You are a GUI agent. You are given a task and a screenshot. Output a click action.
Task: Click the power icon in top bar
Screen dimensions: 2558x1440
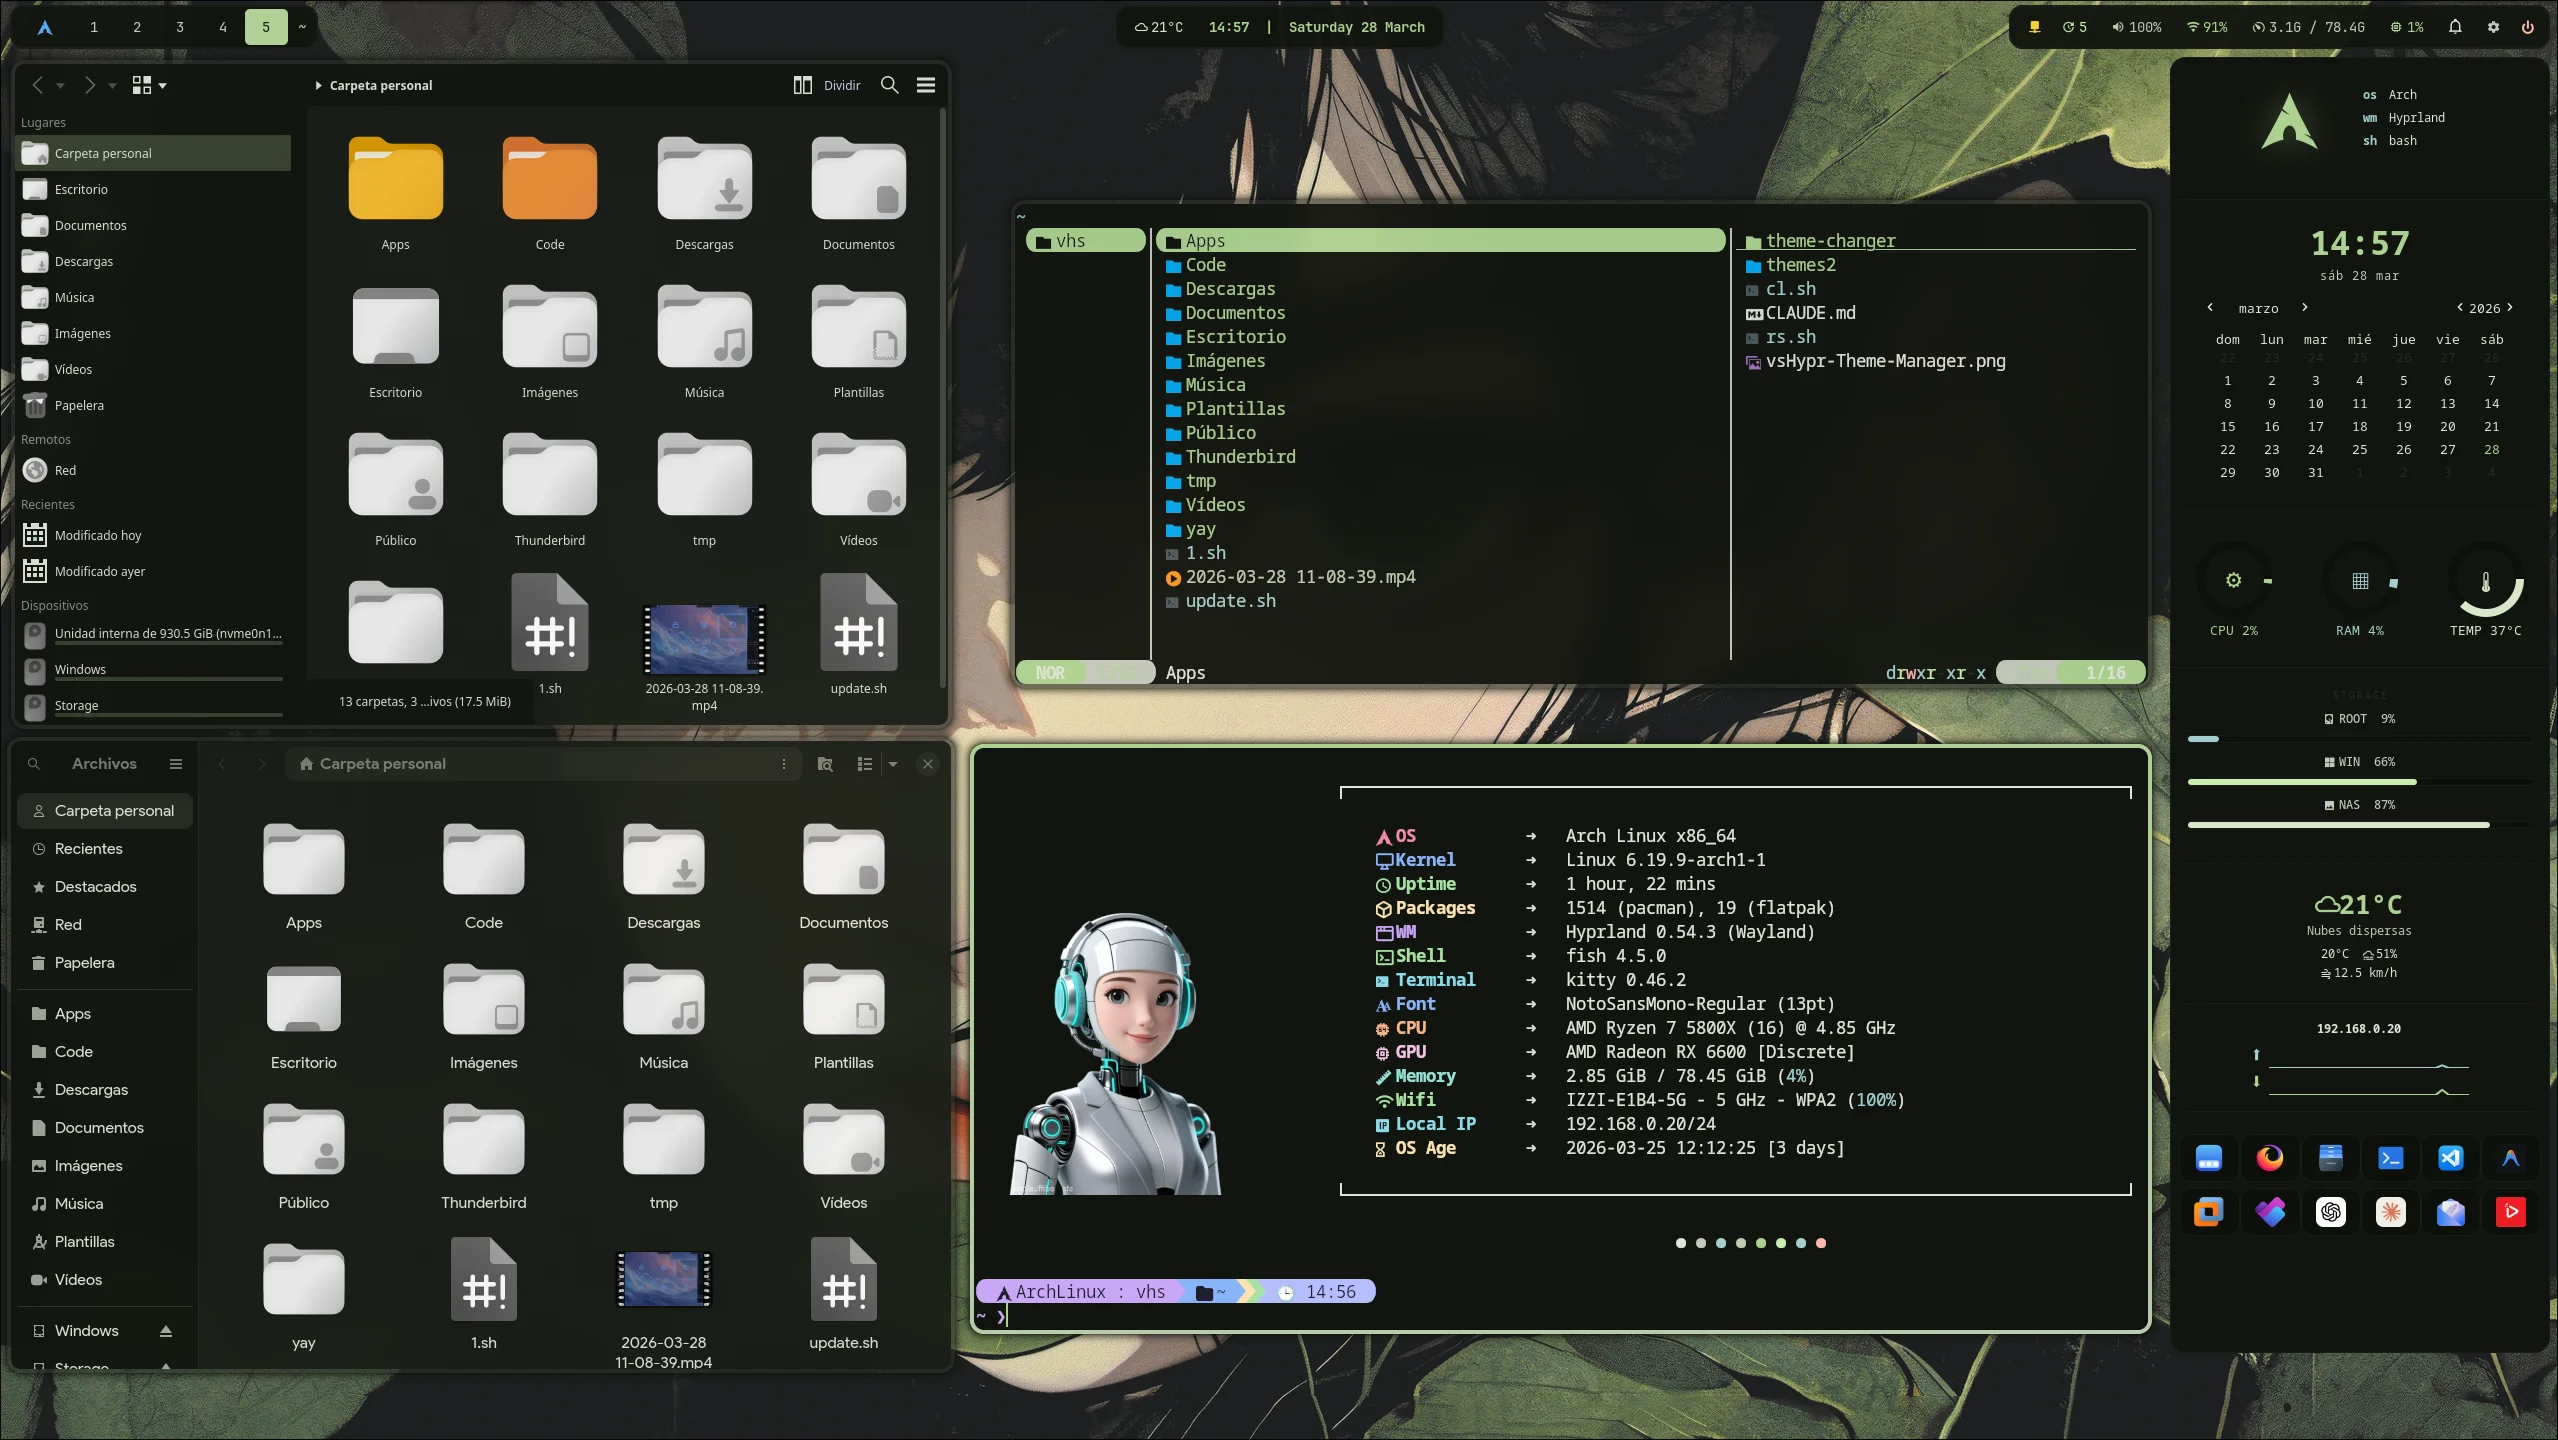(2527, 27)
